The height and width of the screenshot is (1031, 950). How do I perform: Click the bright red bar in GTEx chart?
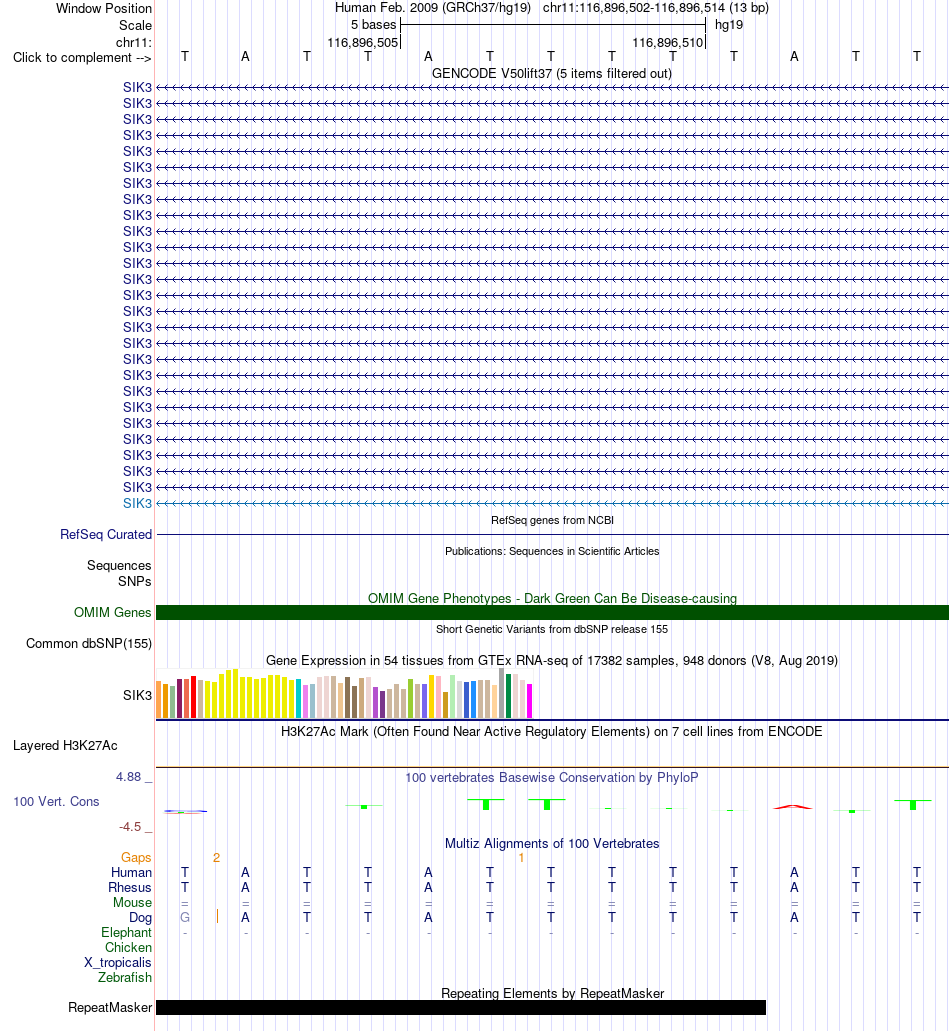tap(194, 697)
